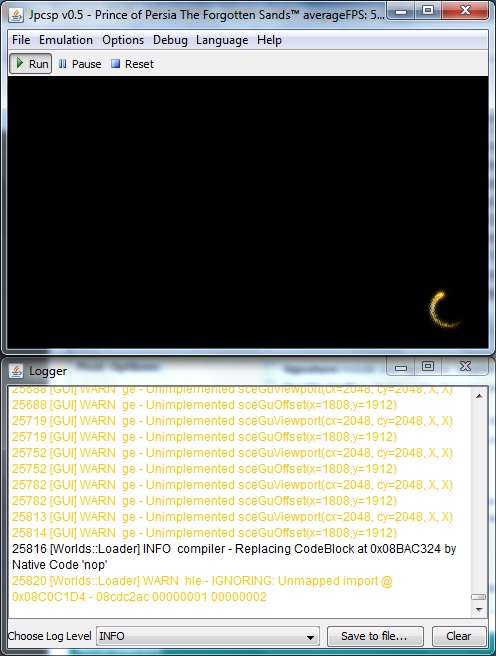Viewport: 496px width, 656px height.
Task: Open the Language menu
Action: [x=222, y=40]
